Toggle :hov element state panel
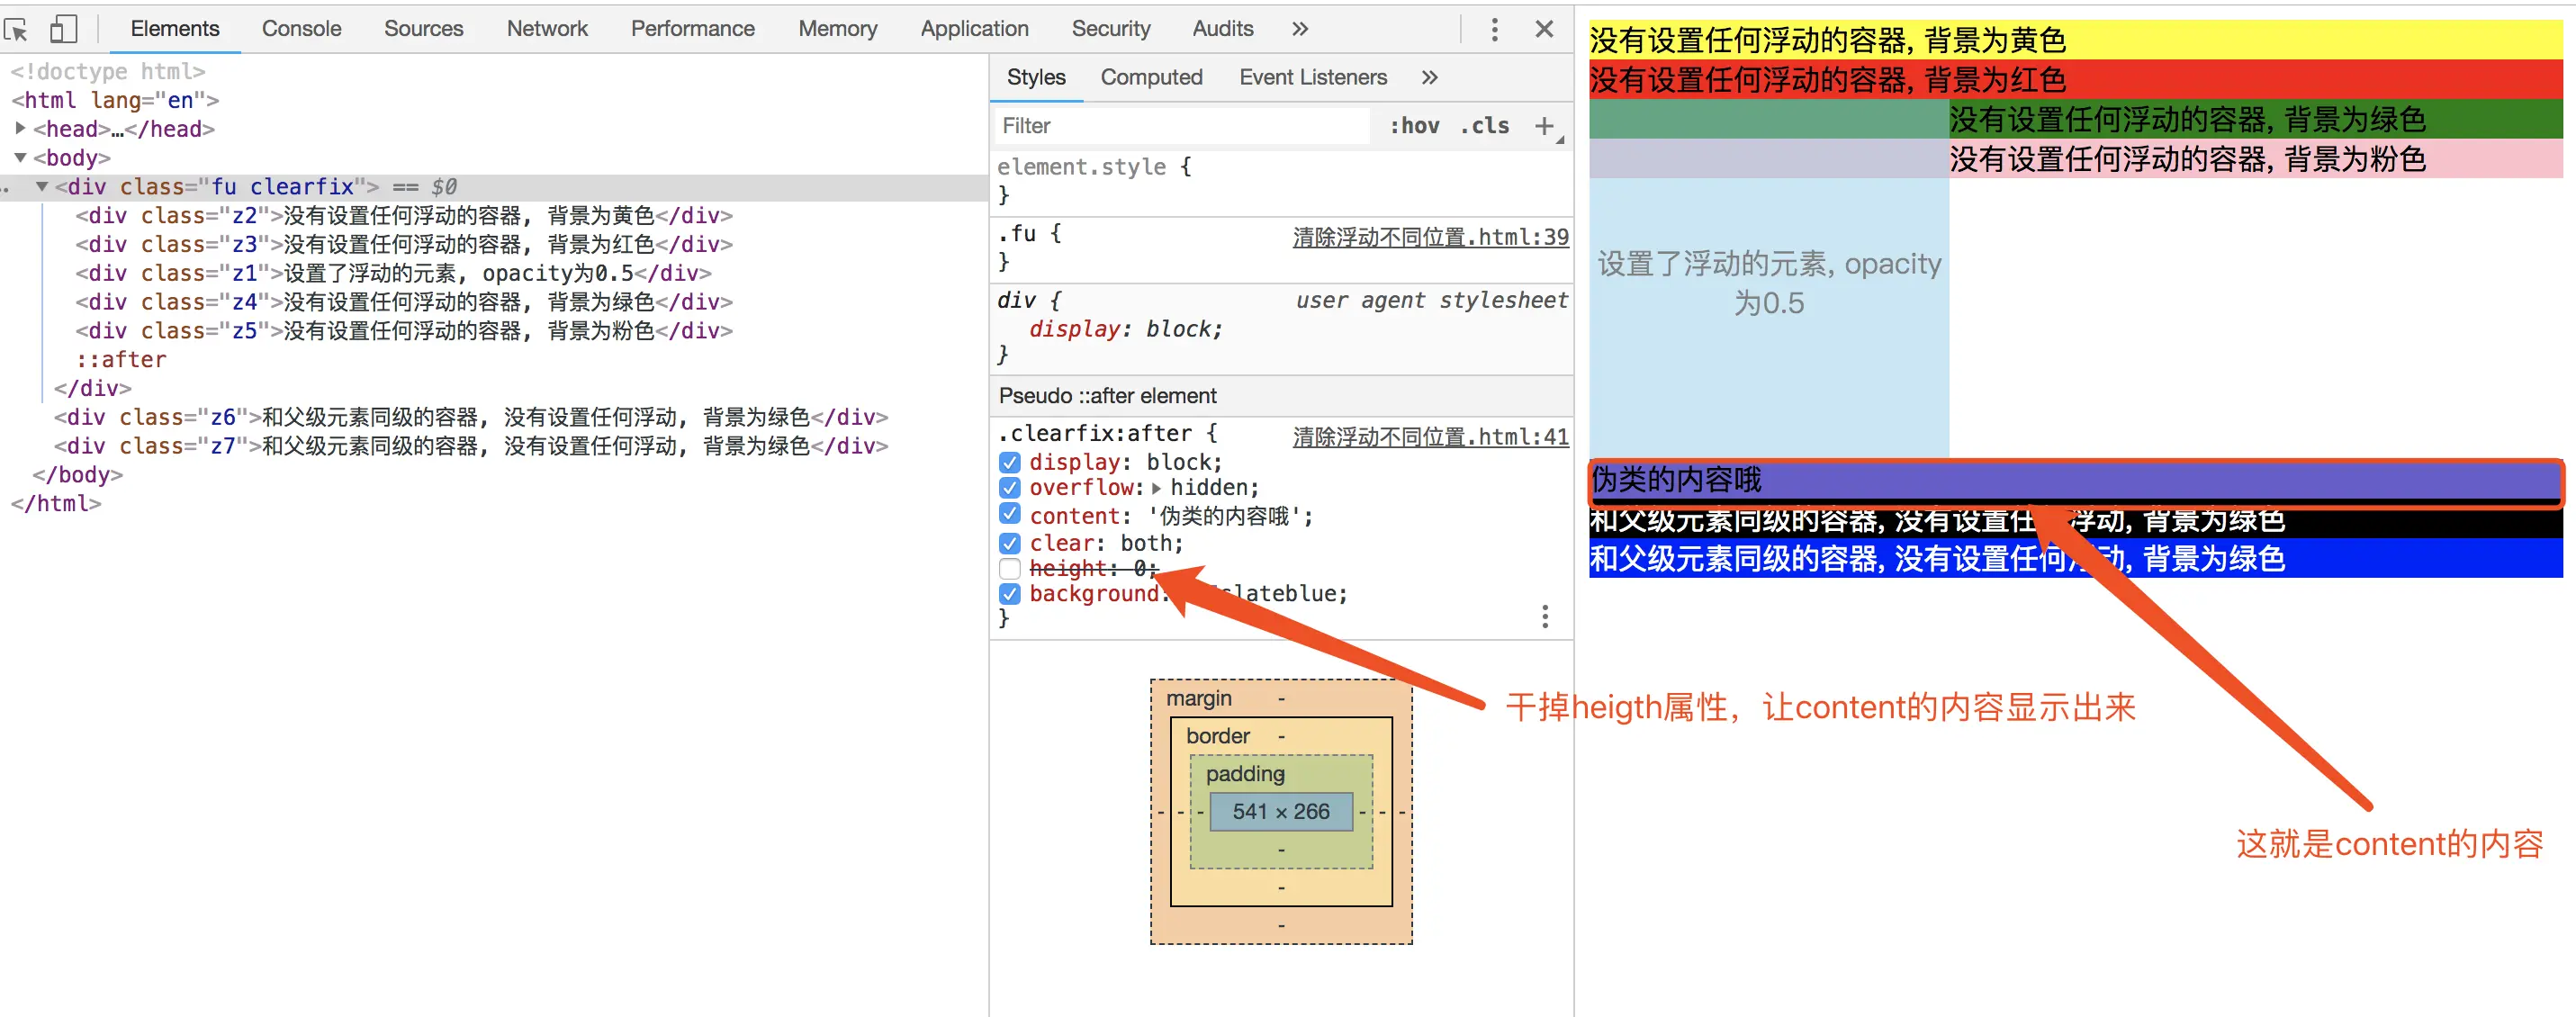Viewport: 2576px width, 1017px height. pos(1414,126)
